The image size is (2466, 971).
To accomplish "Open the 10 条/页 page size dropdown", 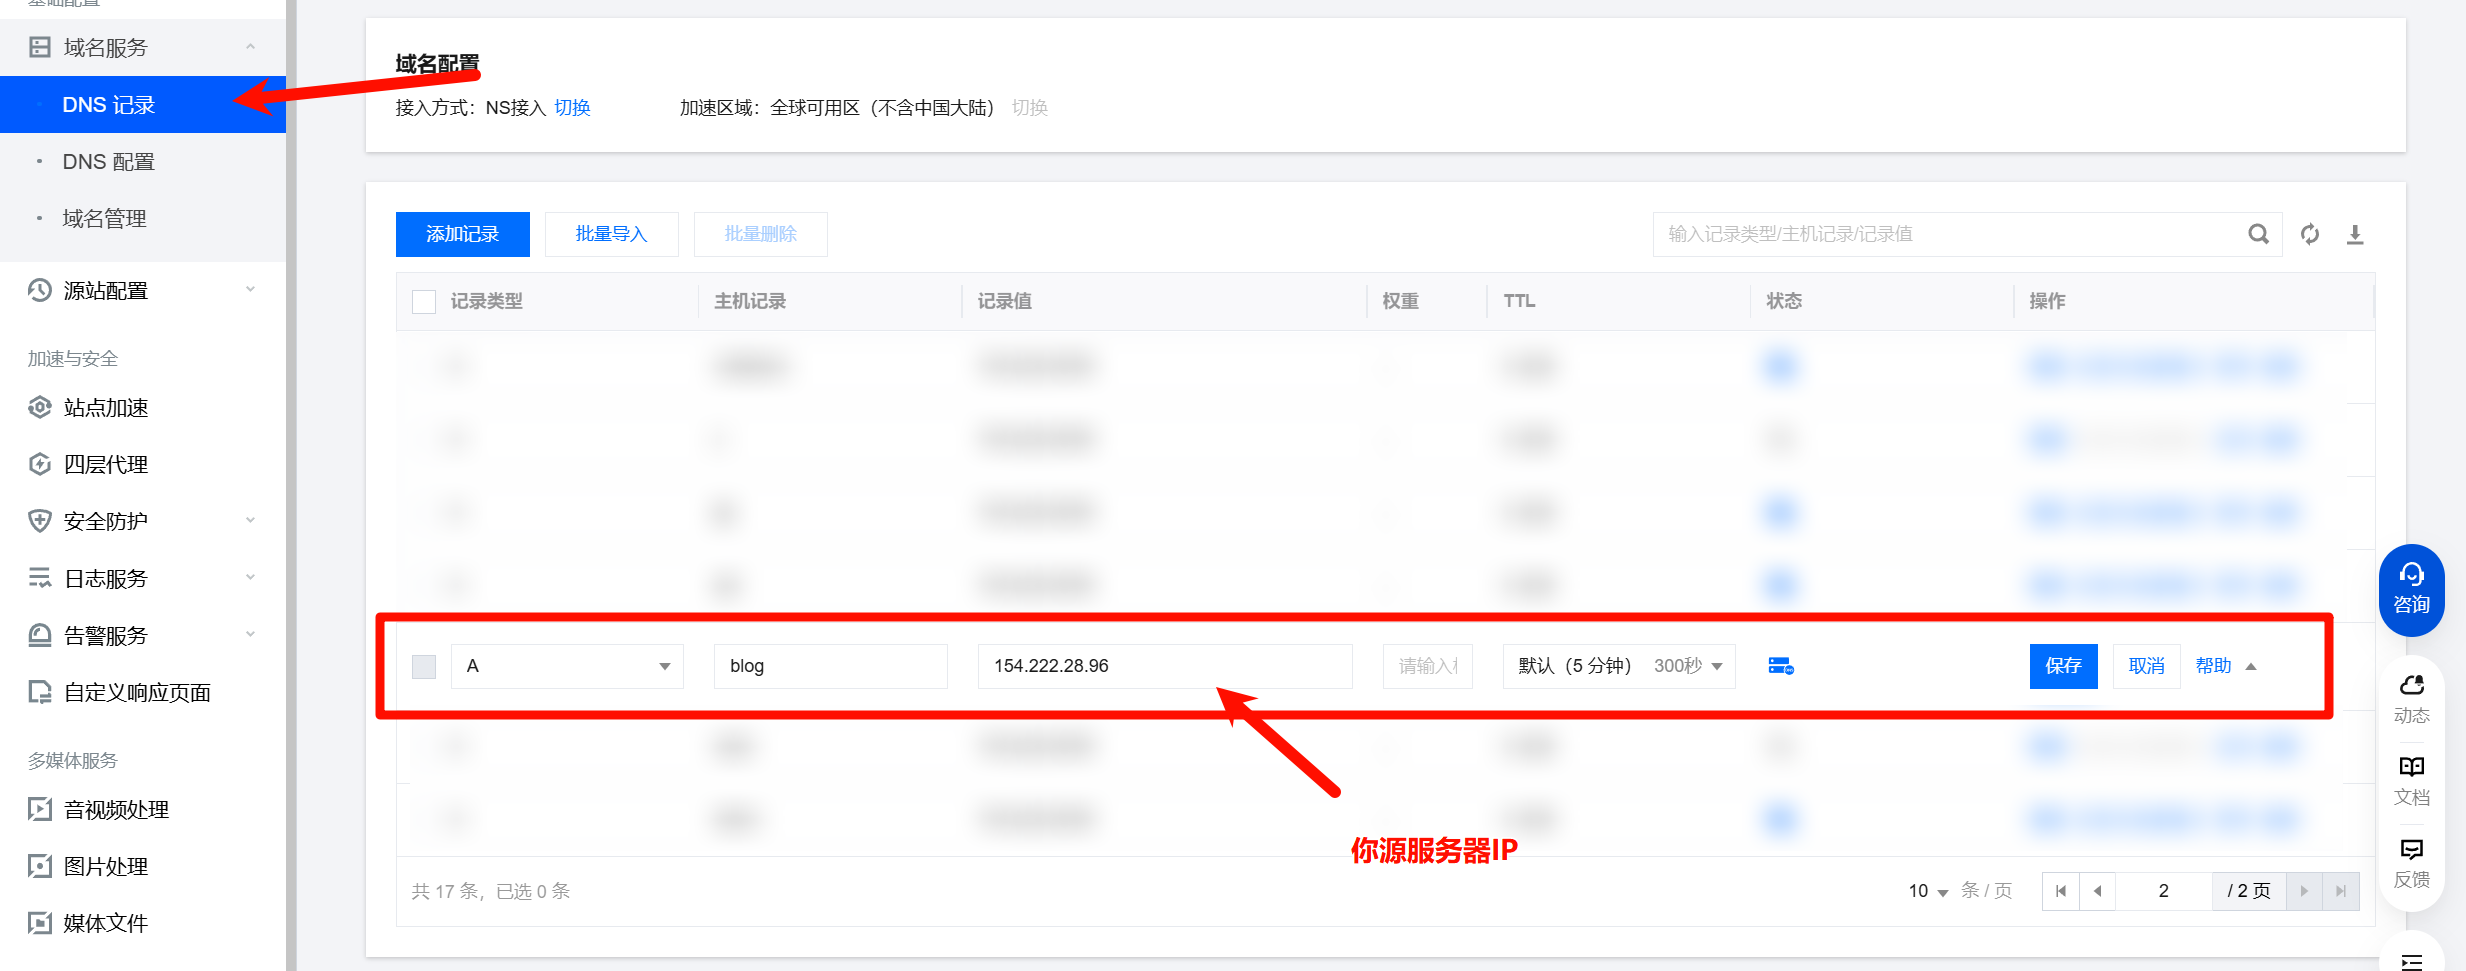I will [x=1928, y=891].
